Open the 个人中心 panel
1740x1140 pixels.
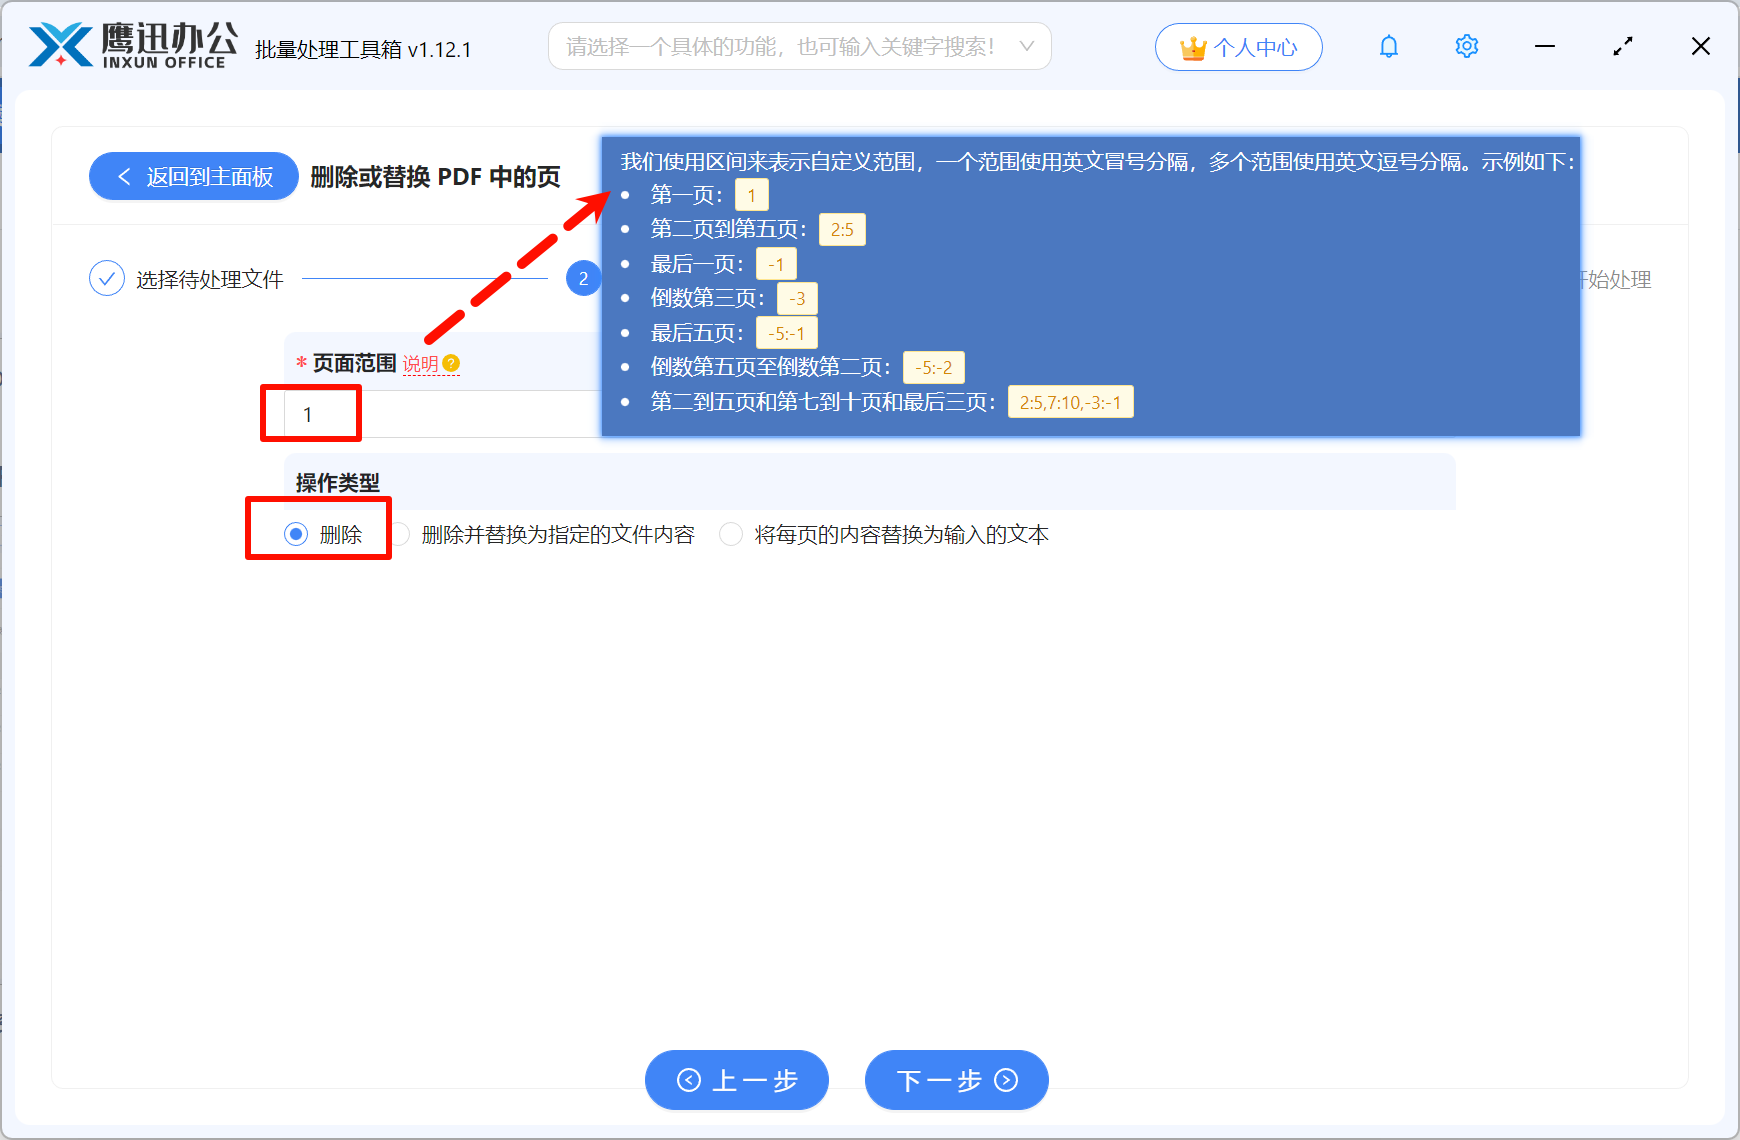[x=1238, y=46]
